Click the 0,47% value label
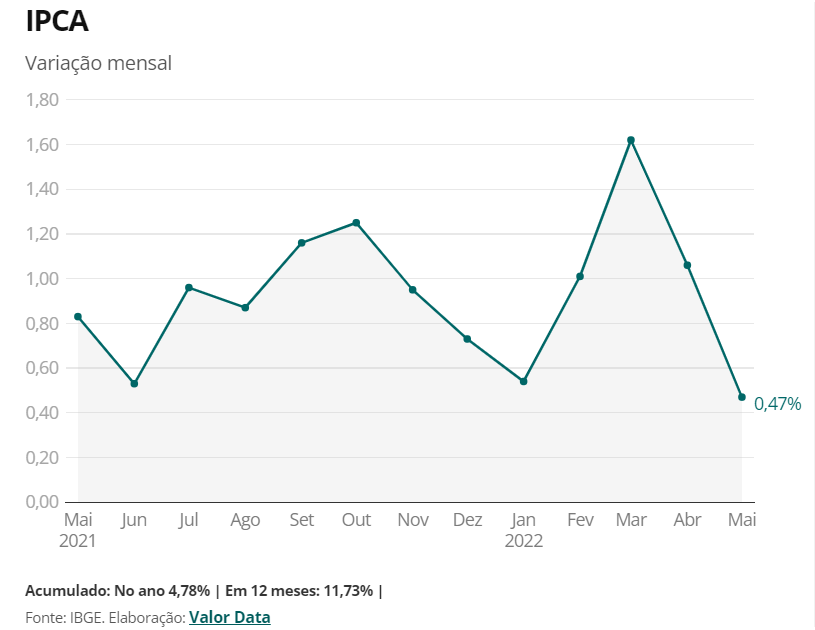The width and height of the screenshot is (815, 630). (x=778, y=403)
